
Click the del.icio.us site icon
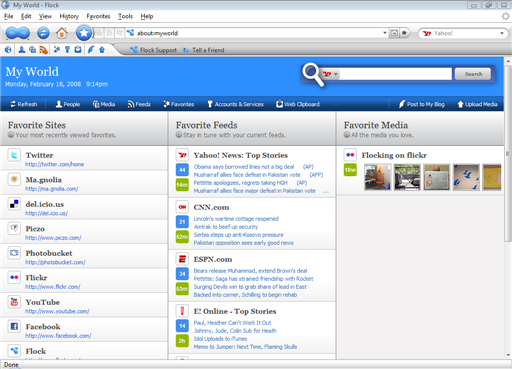(14, 204)
